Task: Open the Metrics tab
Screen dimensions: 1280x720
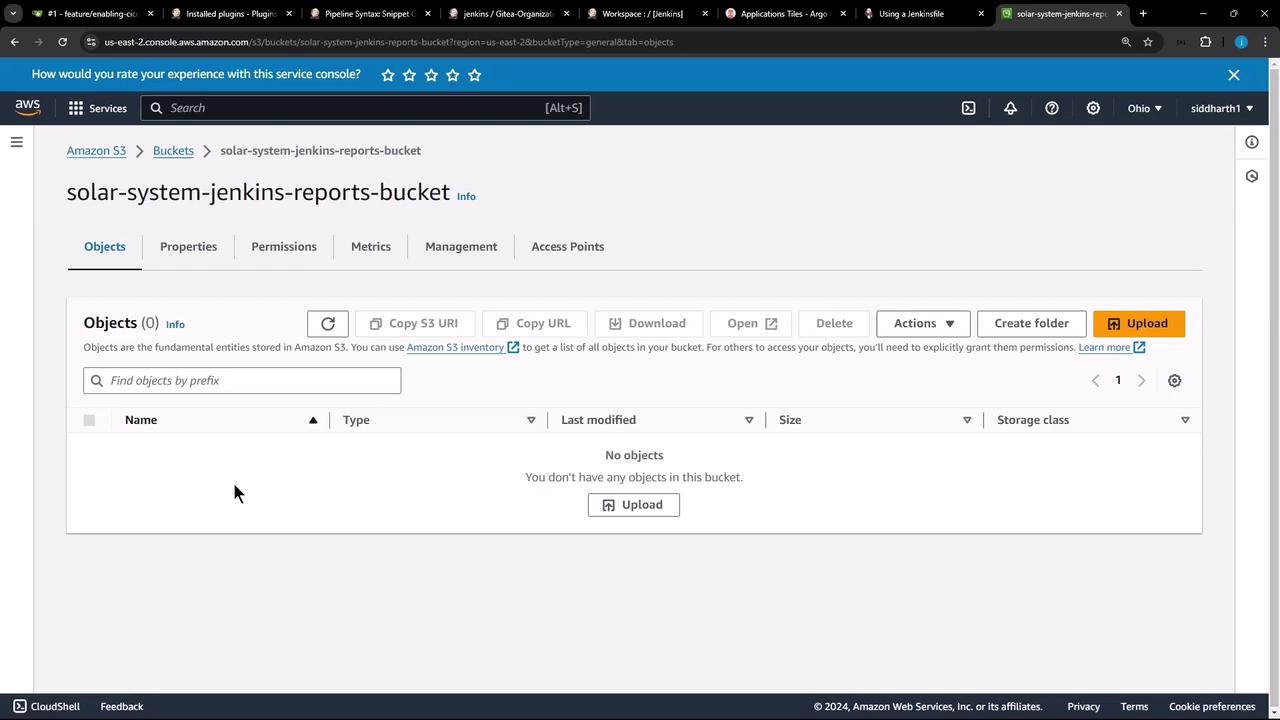Action: click(371, 247)
